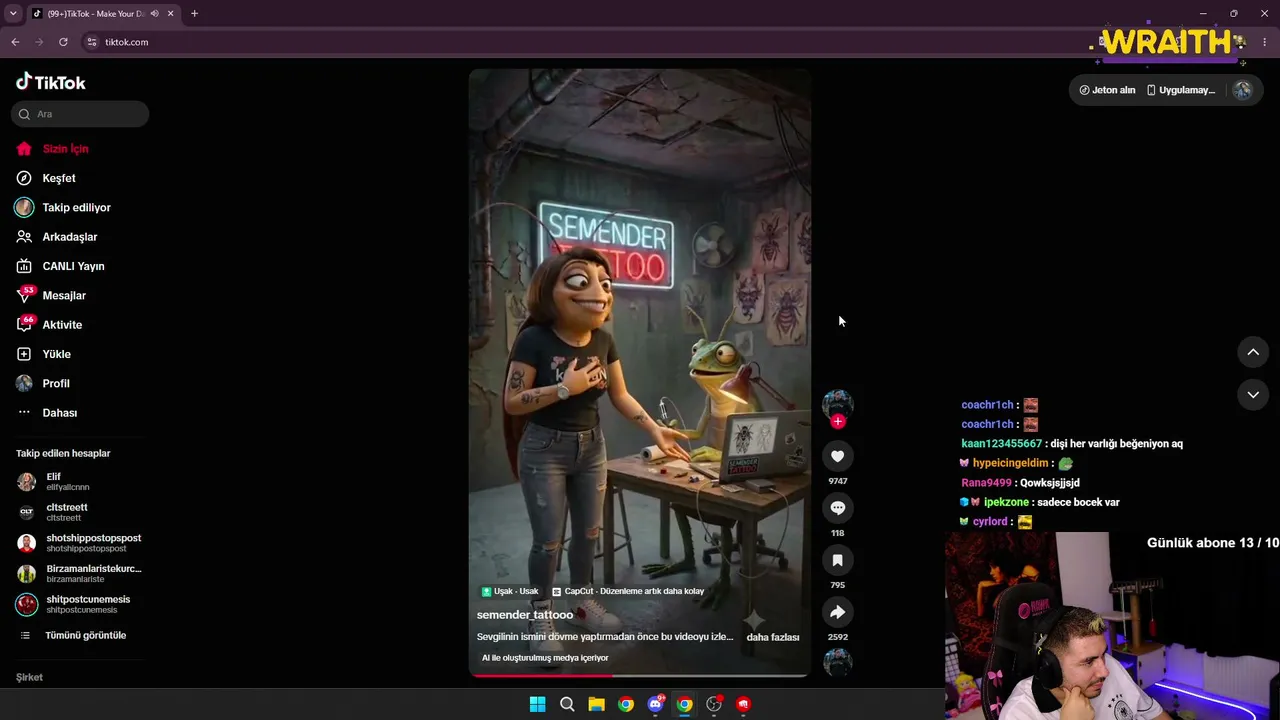Open the account avatar menu at top right
1280x720 pixels.
(x=1242, y=90)
